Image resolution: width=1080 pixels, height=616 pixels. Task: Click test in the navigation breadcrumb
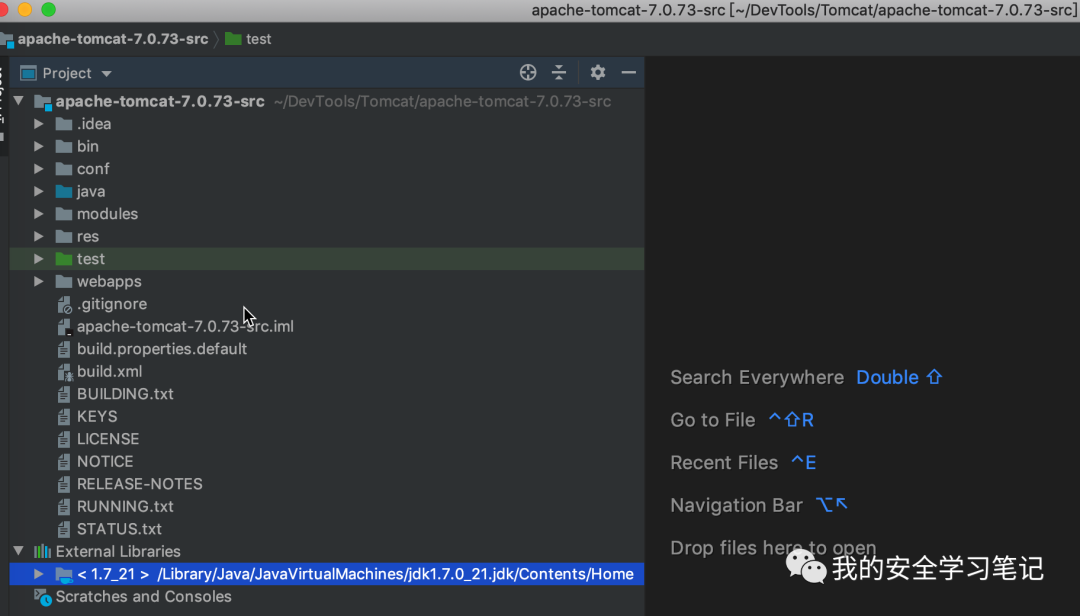259,39
